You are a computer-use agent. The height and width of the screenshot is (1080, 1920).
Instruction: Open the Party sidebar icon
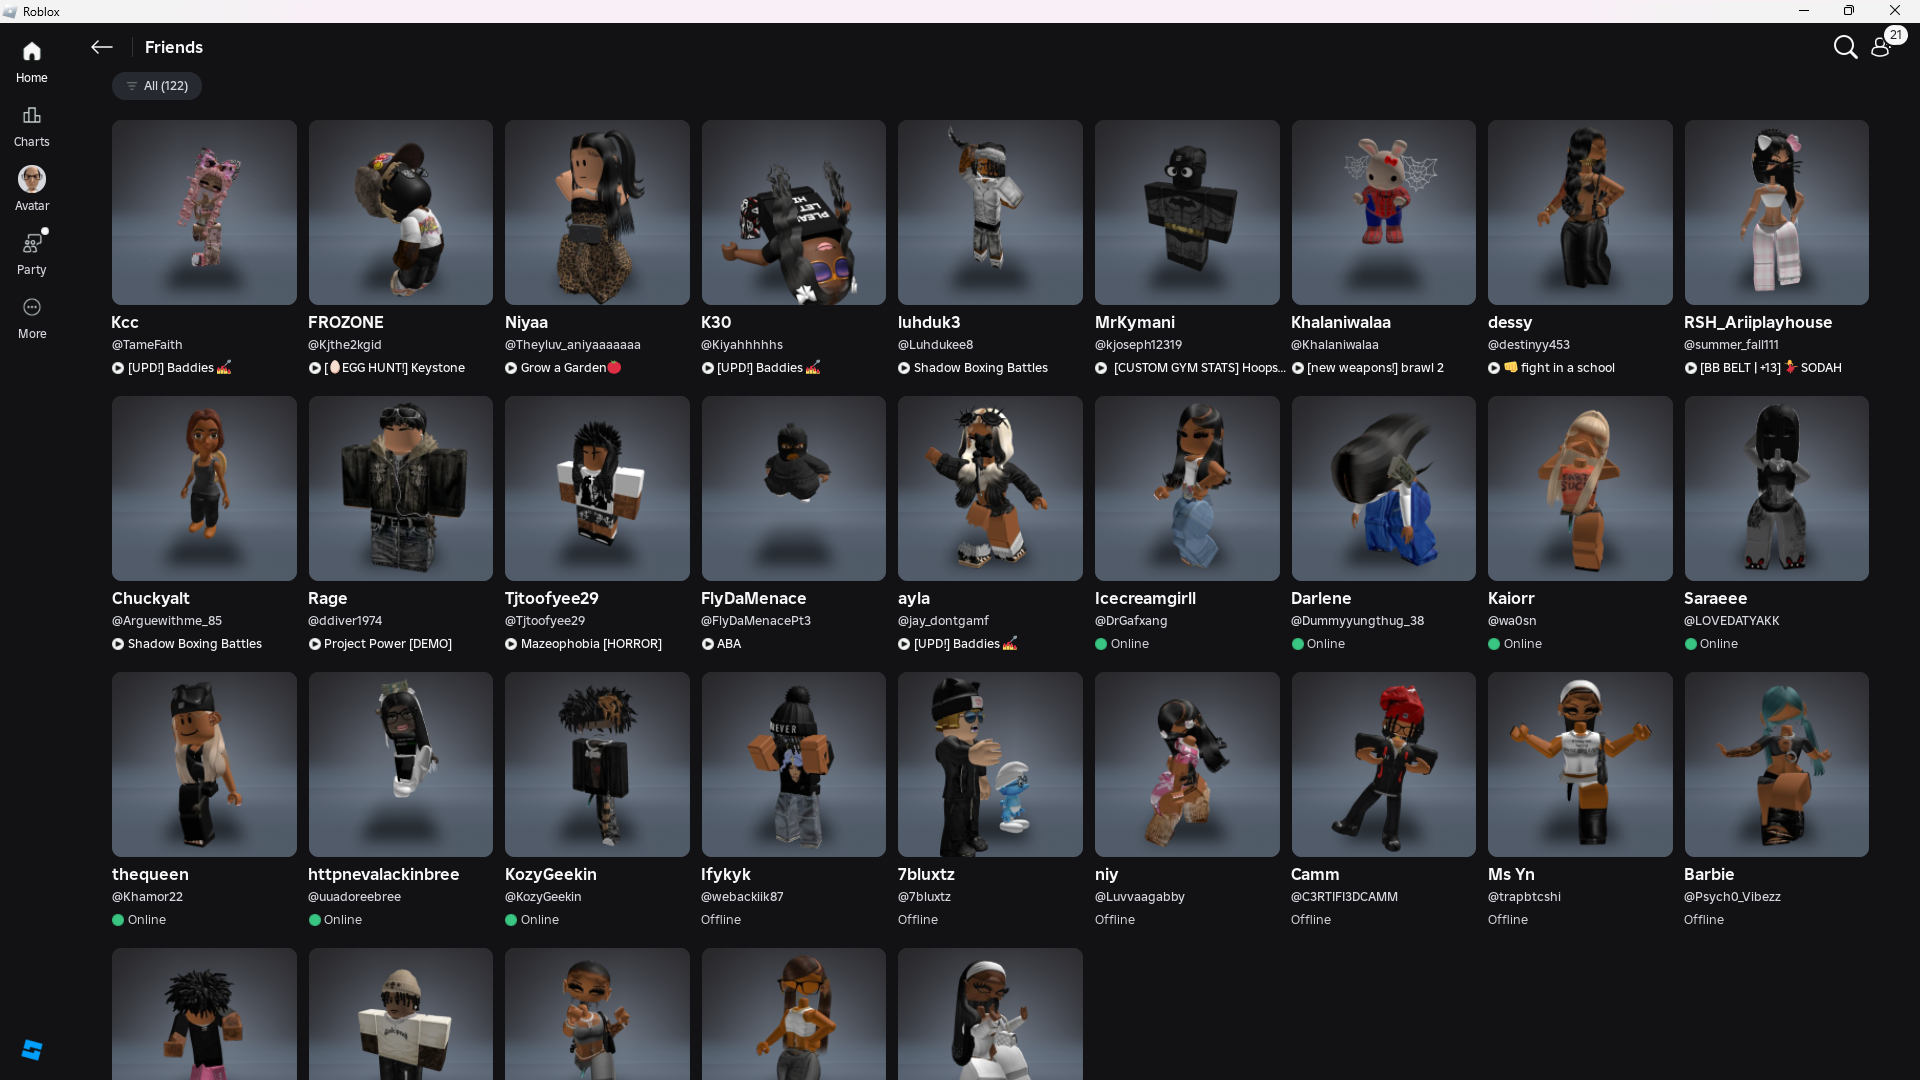click(32, 244)
